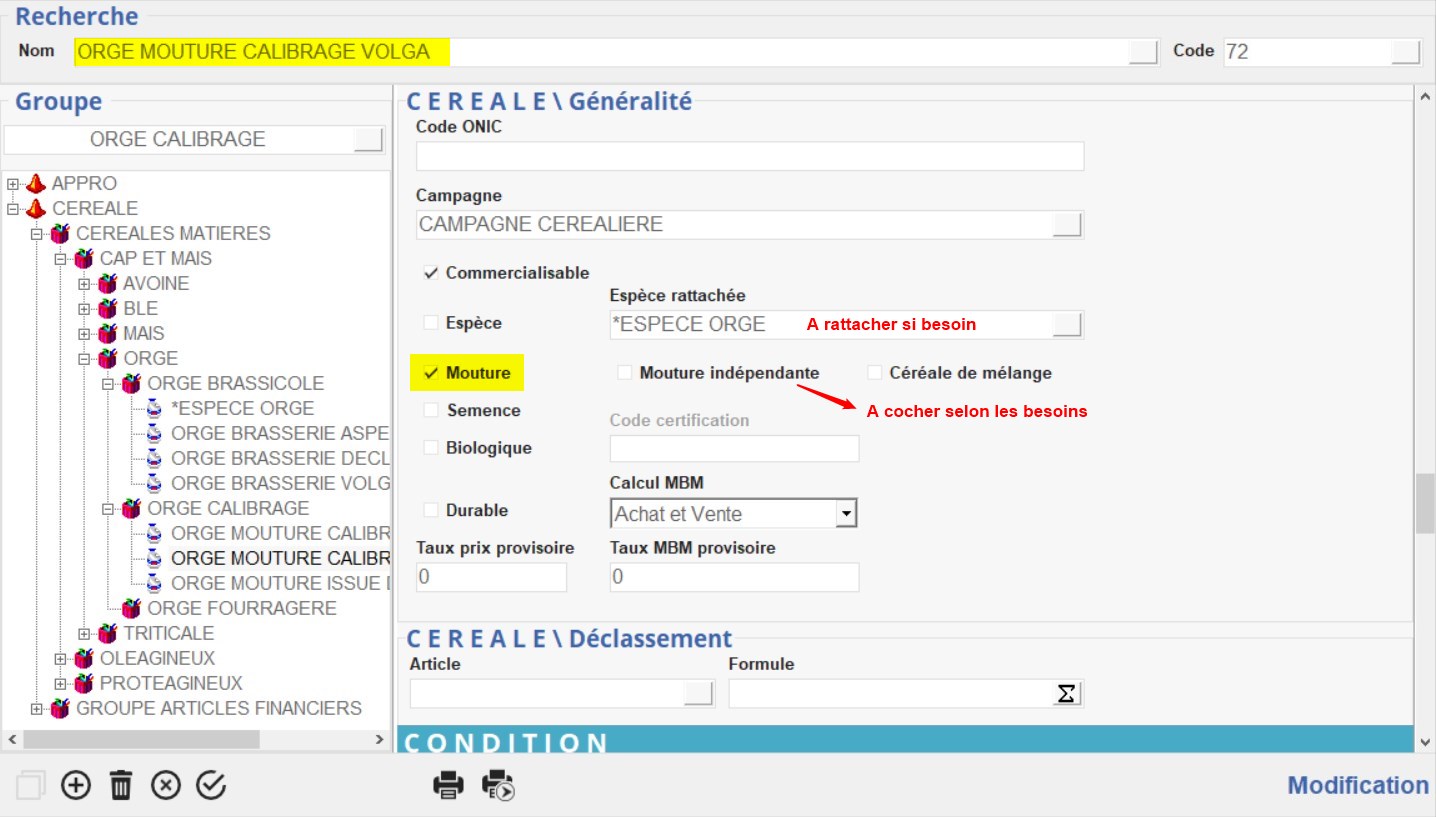This screenshot has height=817, width=1436.
Task: Click the Espèce rattachée browse button
Action: [x=1067, y=324]
